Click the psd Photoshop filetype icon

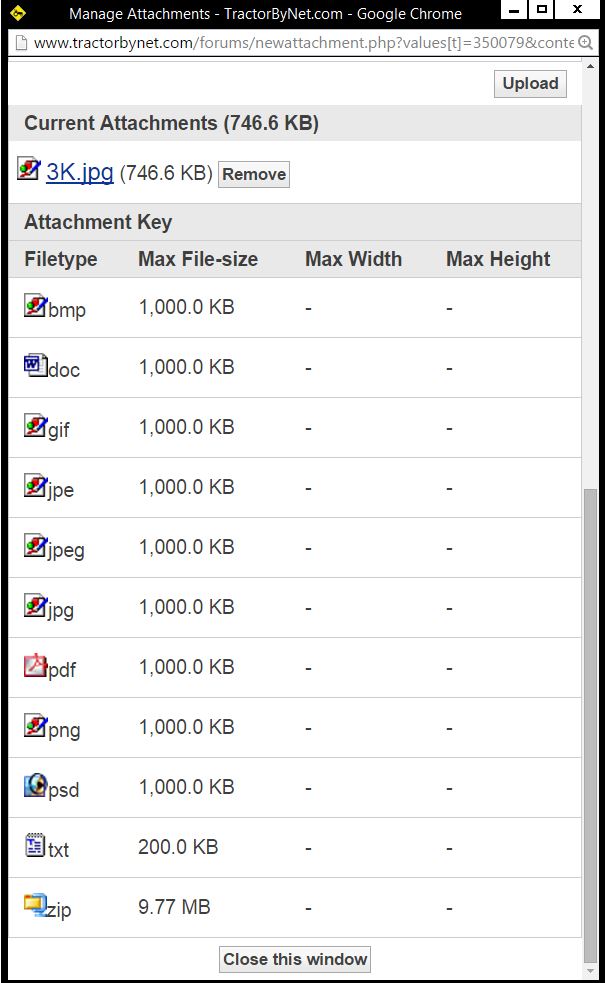pyautogui.click(x=35, y=786)
